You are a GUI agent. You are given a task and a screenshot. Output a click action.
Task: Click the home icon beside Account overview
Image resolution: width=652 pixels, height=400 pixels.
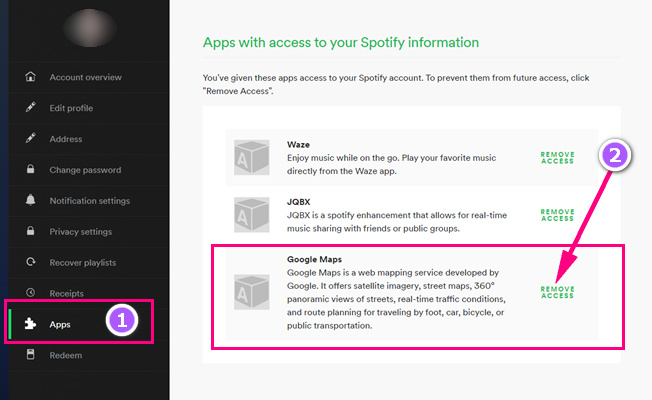click(x=30, y=77)
